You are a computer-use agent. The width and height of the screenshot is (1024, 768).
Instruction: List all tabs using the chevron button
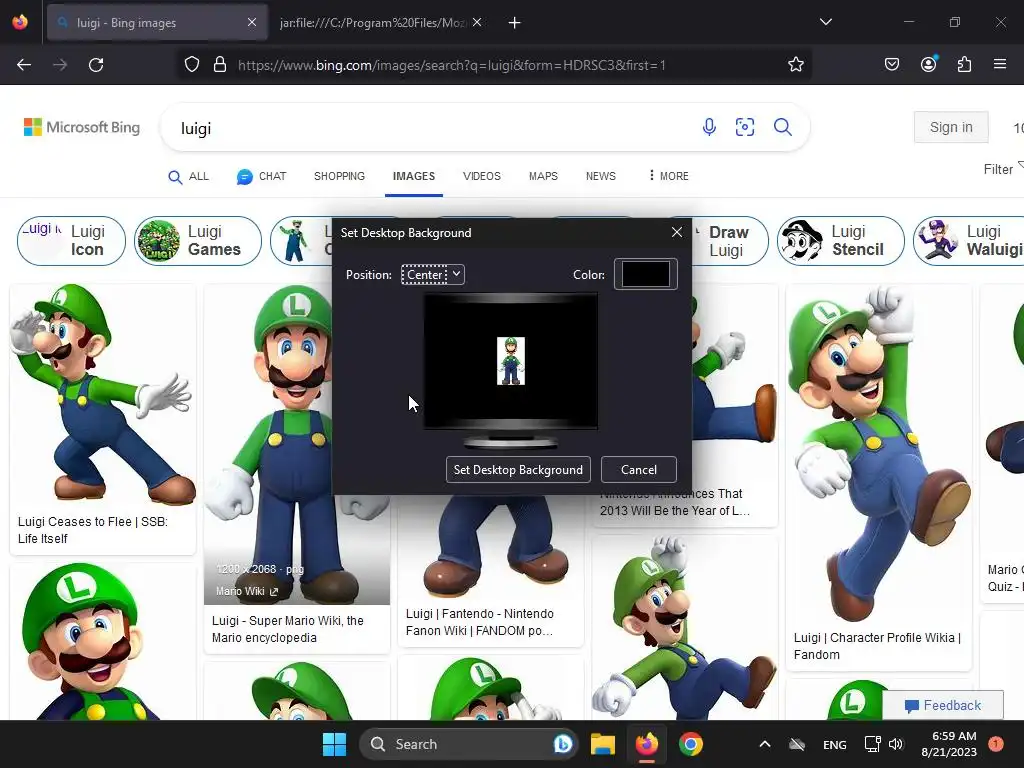tap(825, 22)
